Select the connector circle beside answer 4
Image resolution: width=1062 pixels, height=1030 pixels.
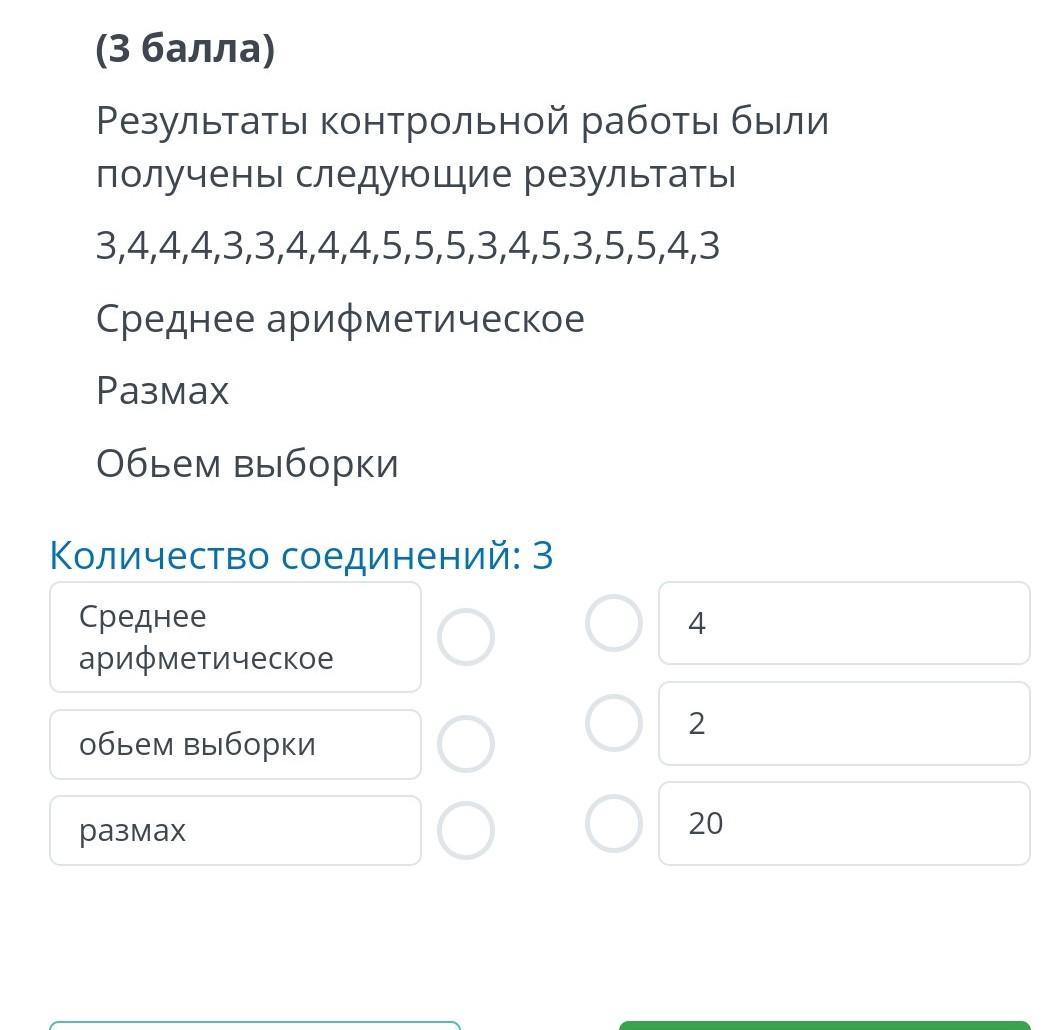tap(613, 623)
